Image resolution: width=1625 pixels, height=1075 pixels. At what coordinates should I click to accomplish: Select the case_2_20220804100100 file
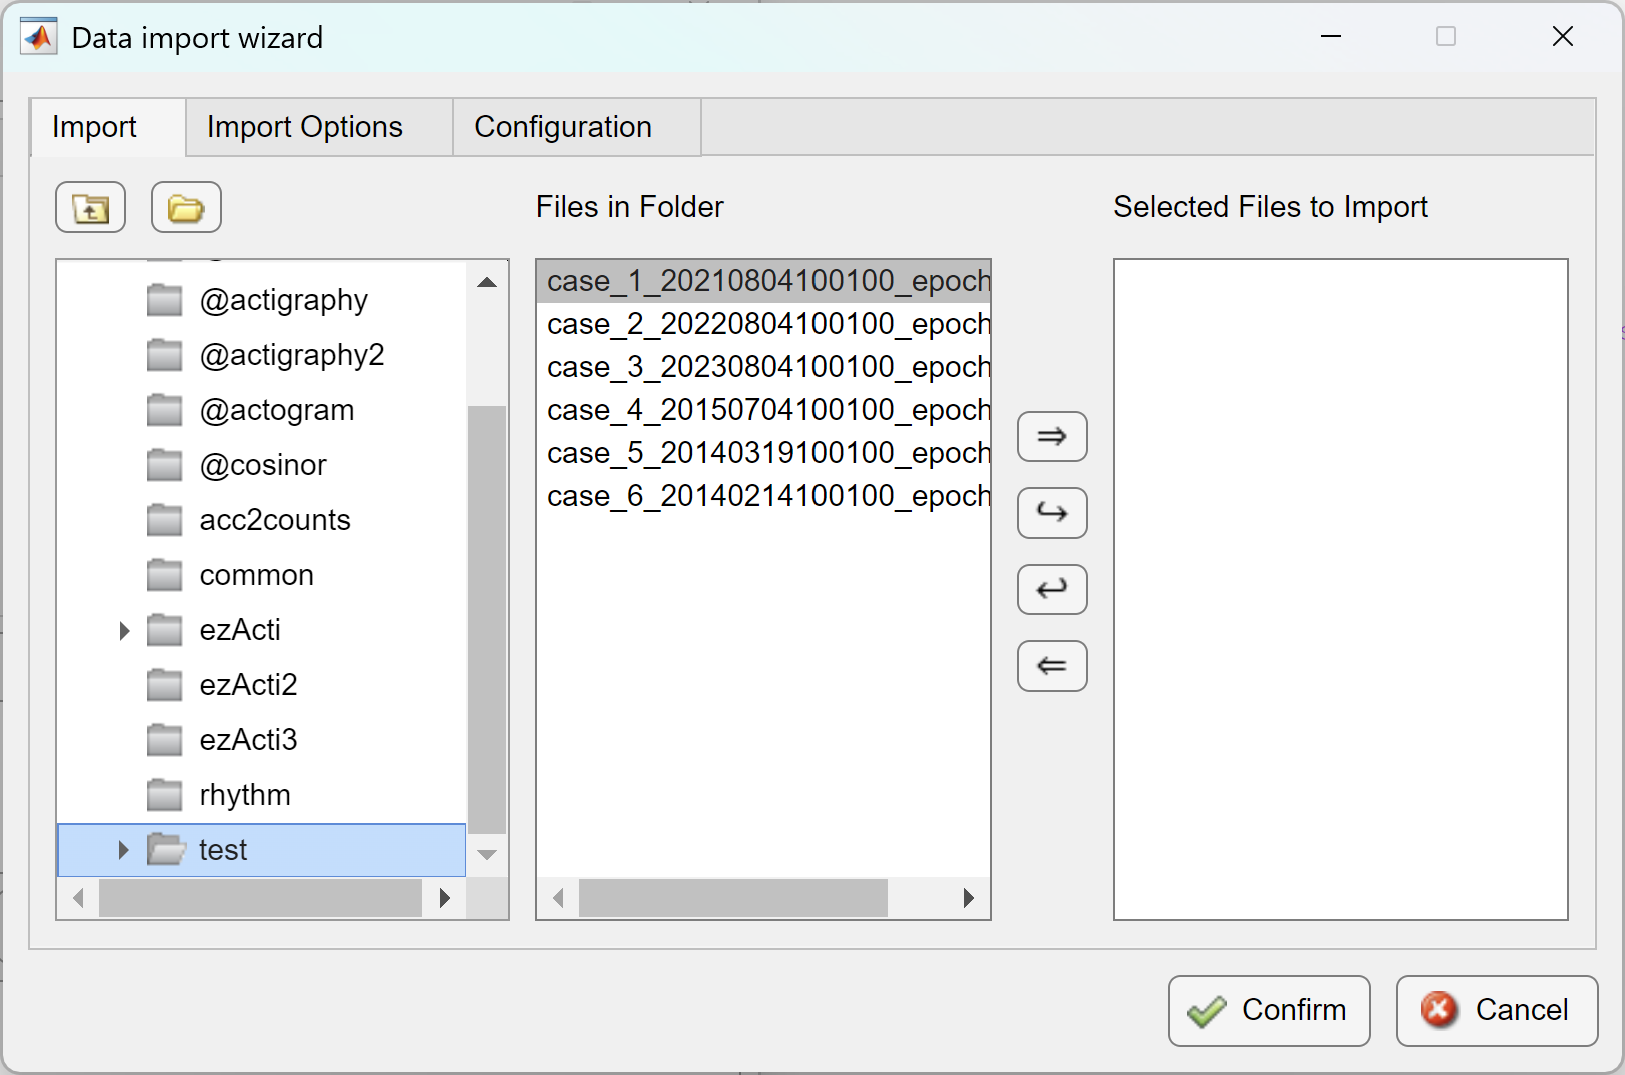point(766,323)
